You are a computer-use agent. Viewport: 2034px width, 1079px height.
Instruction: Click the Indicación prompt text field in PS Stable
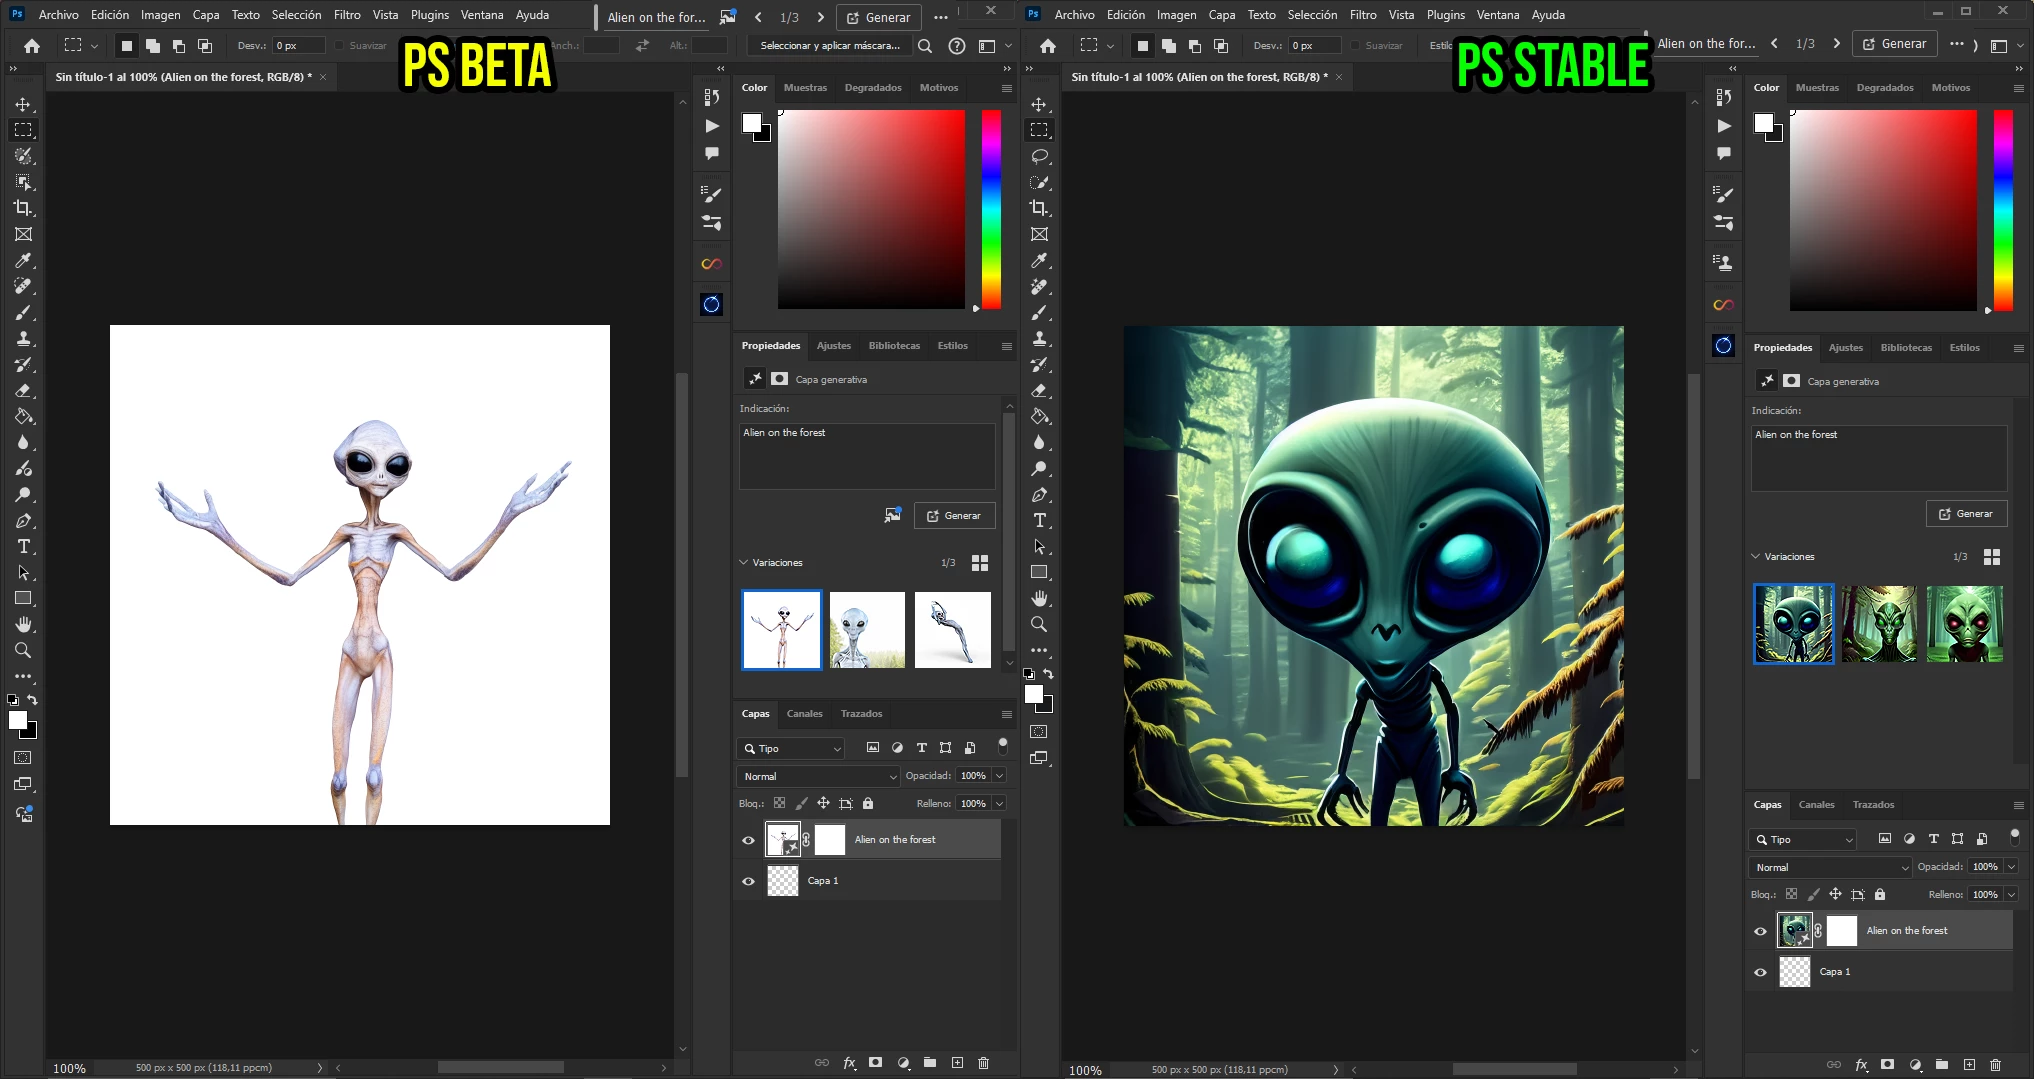[1879, 458]
